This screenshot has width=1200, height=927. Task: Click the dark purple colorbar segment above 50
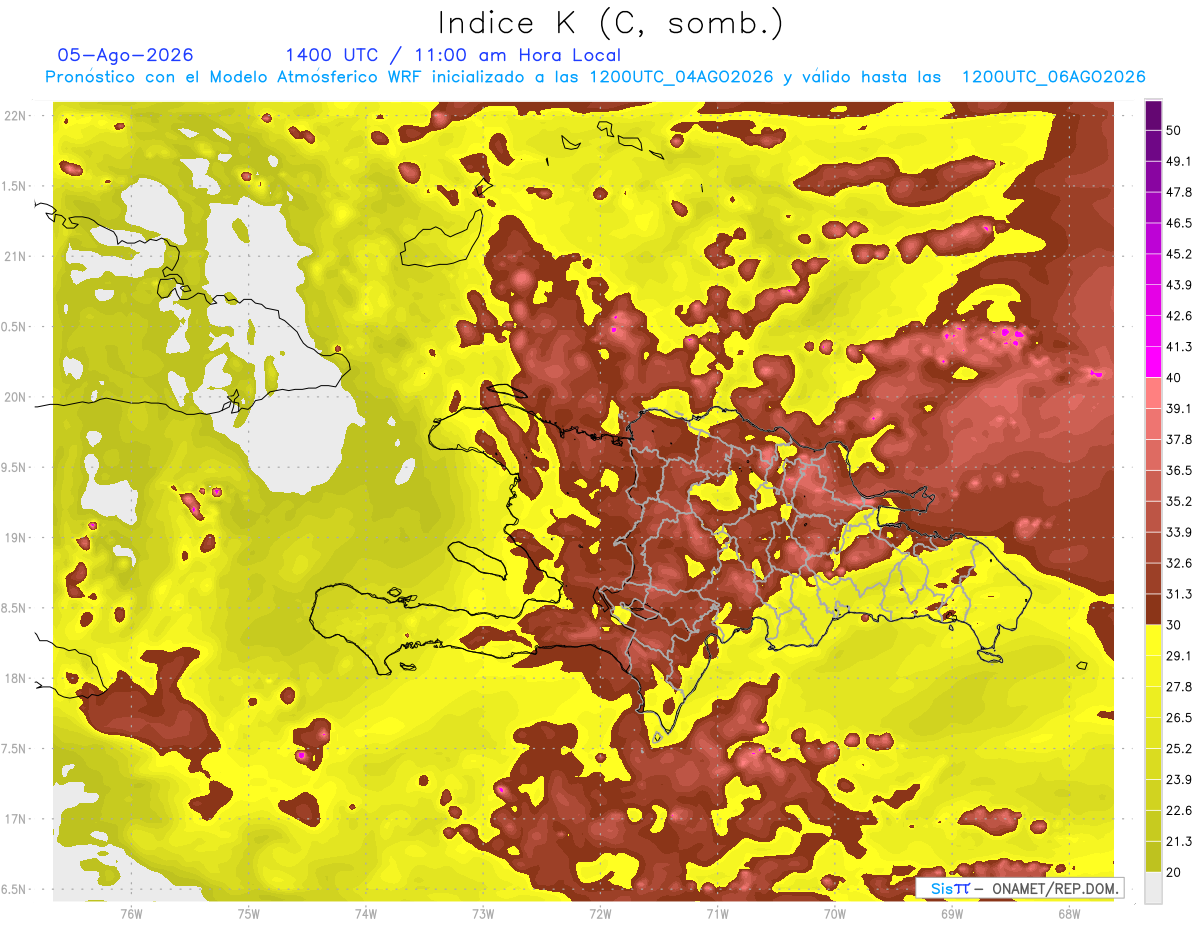1153,114
